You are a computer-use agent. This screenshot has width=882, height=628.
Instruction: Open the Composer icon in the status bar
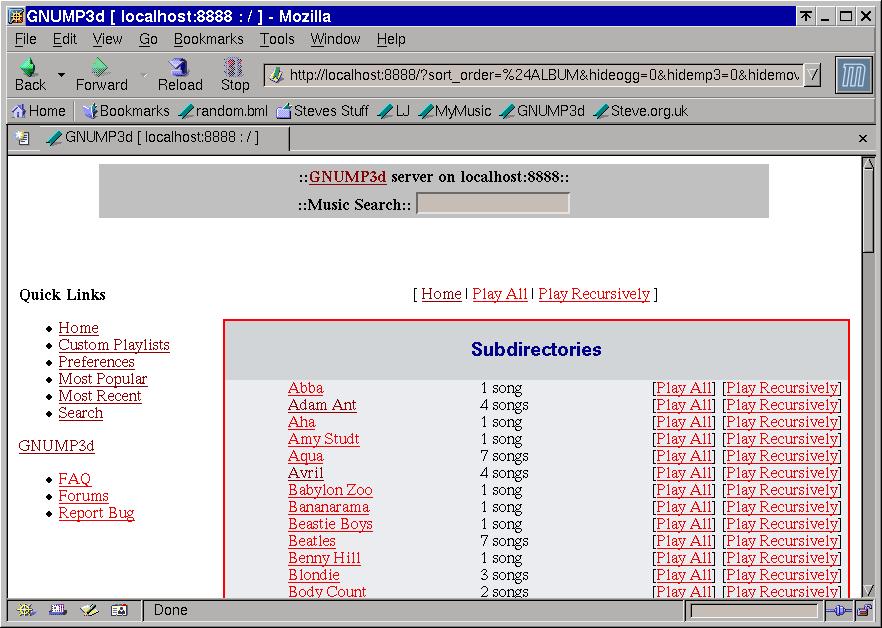[89, 610]
